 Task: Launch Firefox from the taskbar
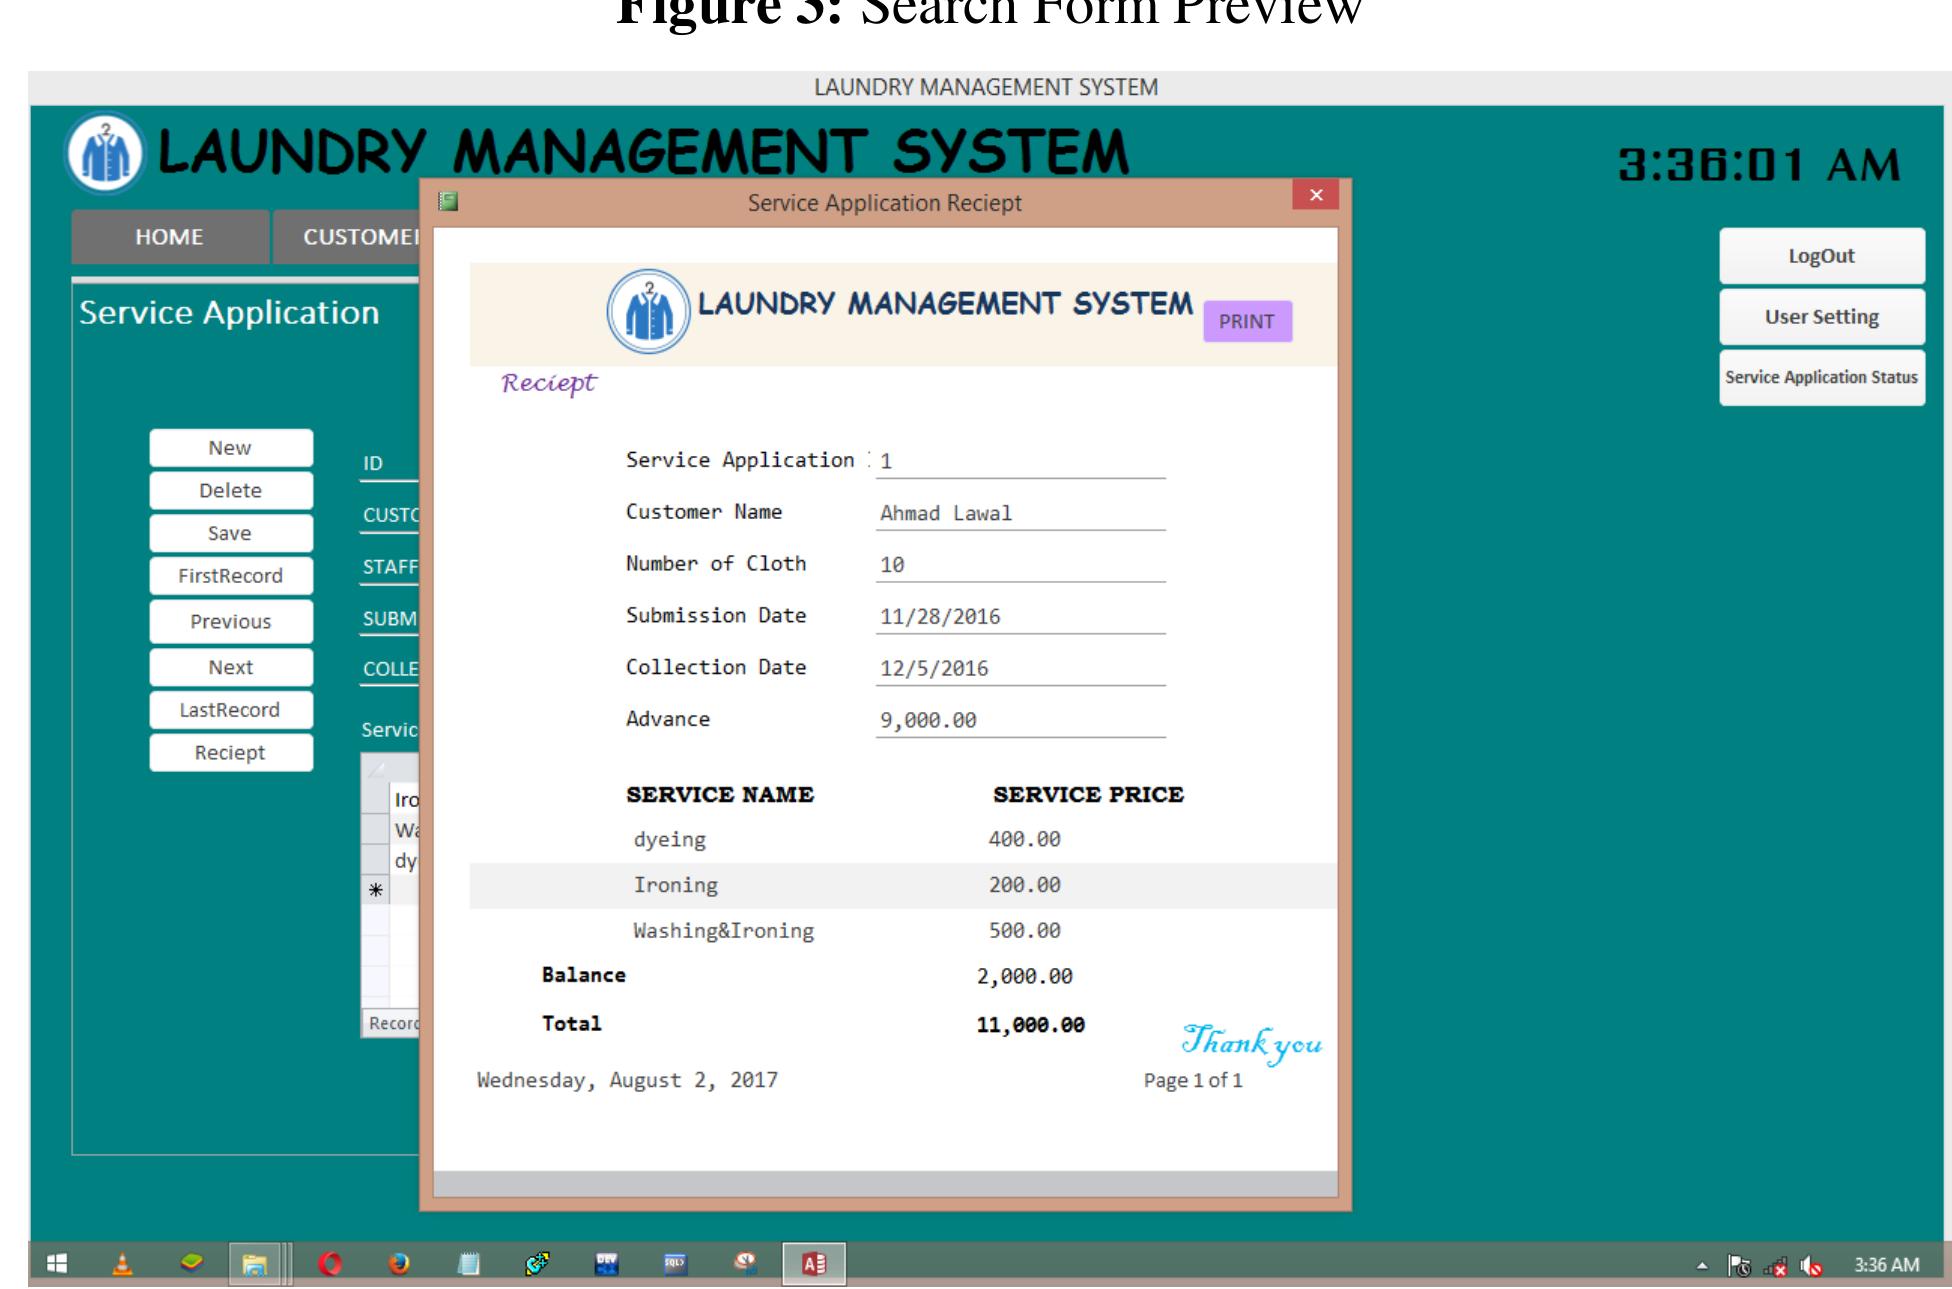398,1261
